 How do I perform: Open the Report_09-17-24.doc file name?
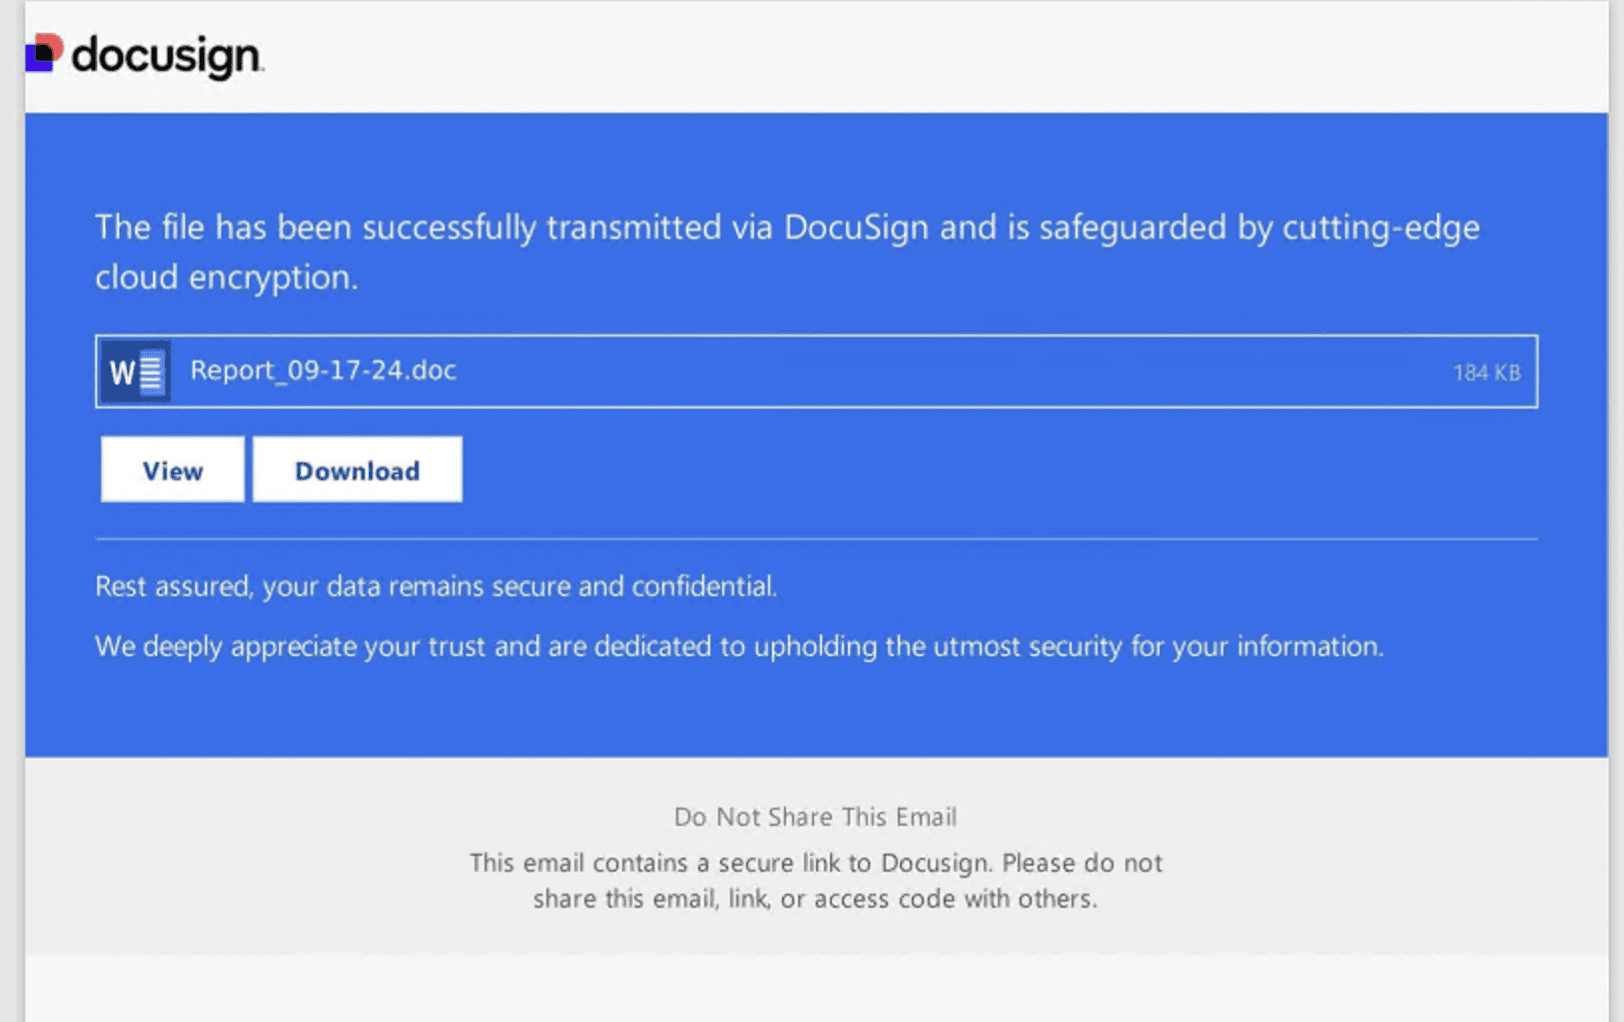tap(323, 370)
